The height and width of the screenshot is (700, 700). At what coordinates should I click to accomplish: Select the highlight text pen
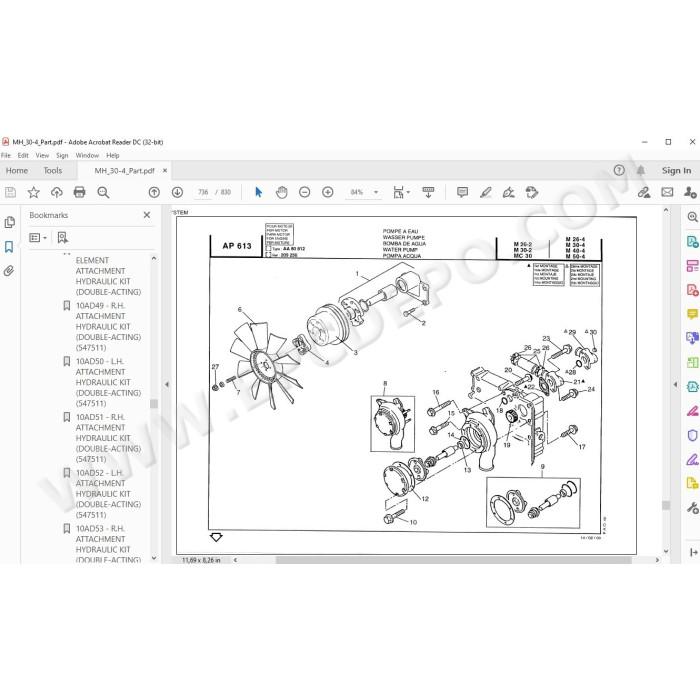click(x=486, y=192)
